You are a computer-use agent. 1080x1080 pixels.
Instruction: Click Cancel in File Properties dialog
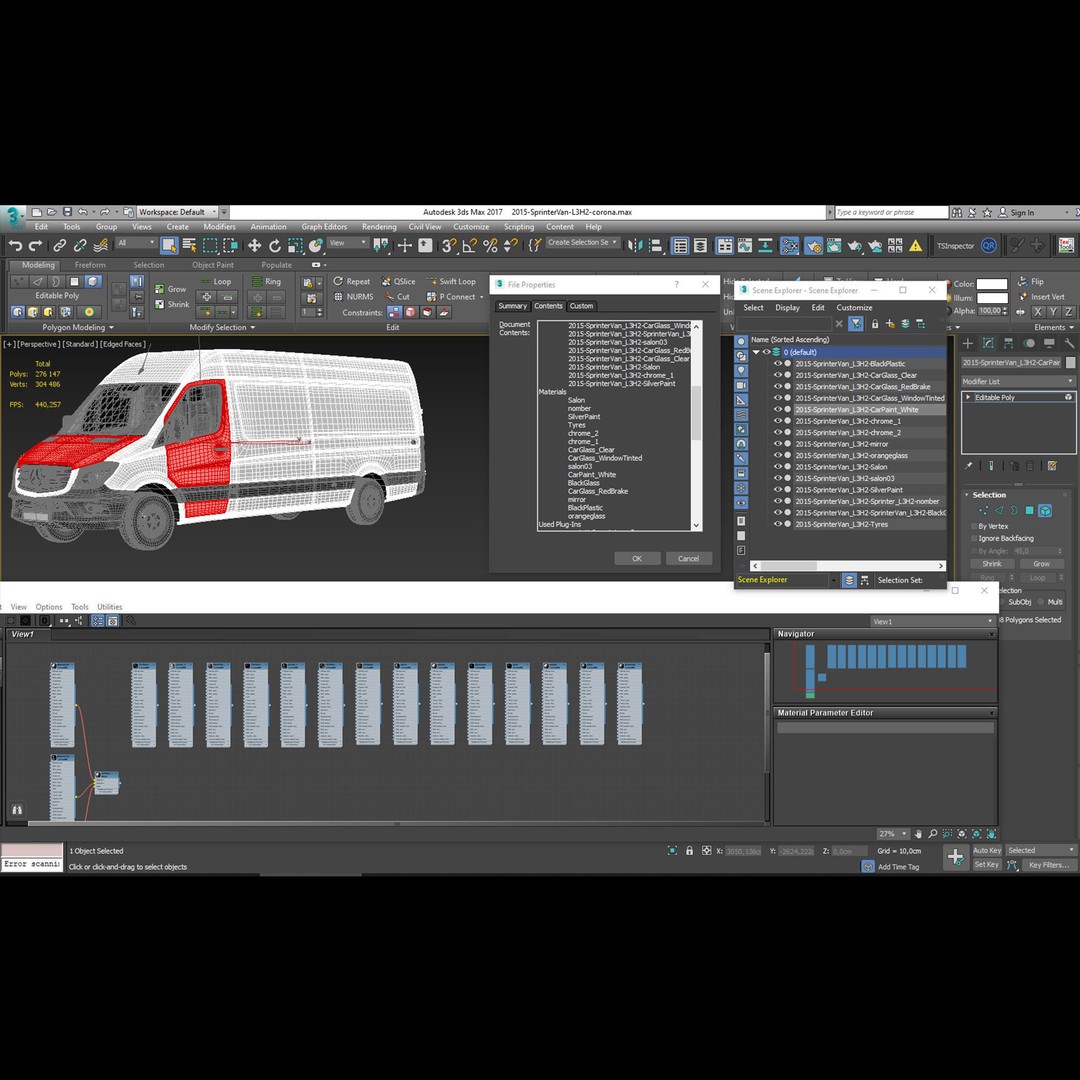click(x=689, y=559)
